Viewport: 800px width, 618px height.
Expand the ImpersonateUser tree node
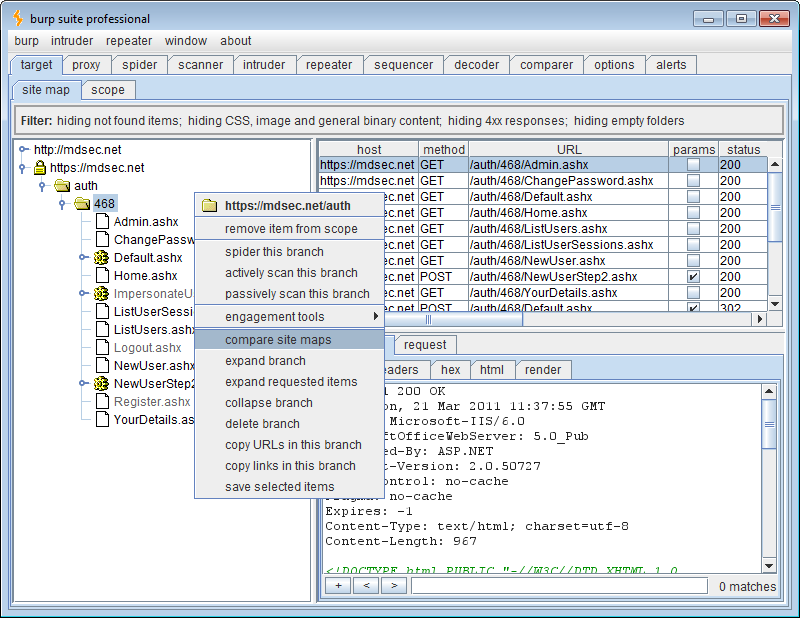83,293
